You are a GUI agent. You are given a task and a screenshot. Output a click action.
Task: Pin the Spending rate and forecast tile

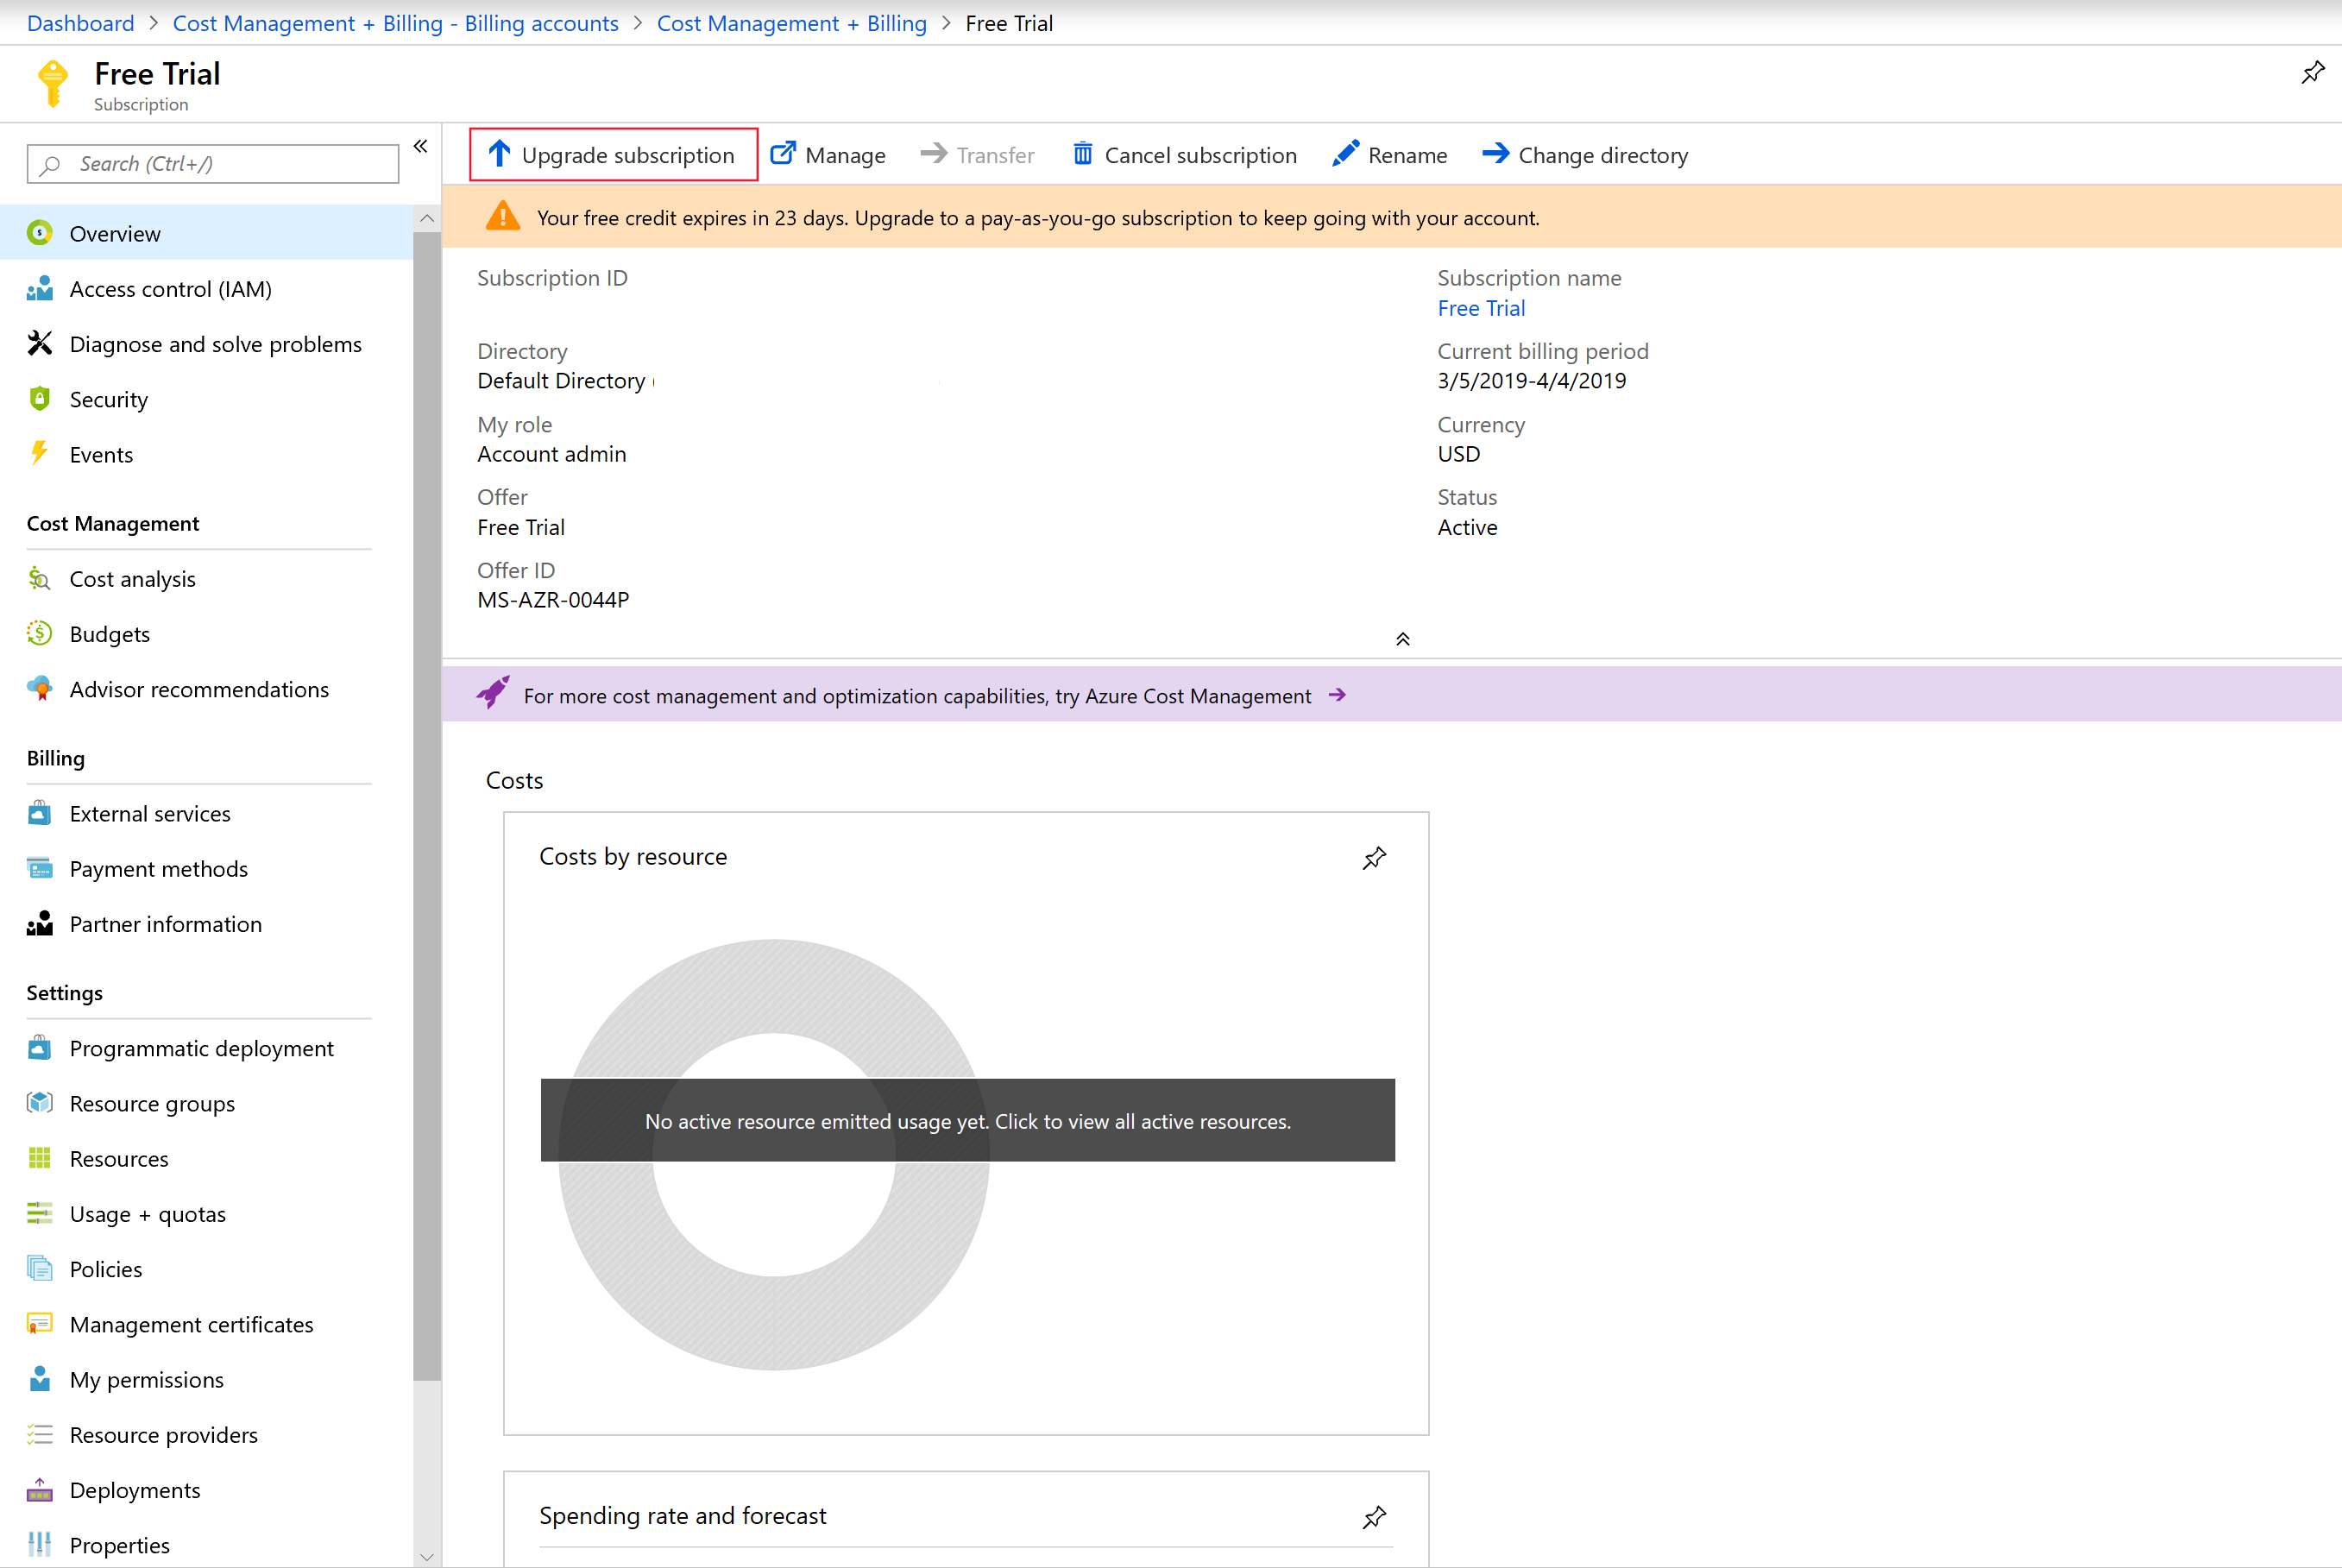point(1374,1517)
